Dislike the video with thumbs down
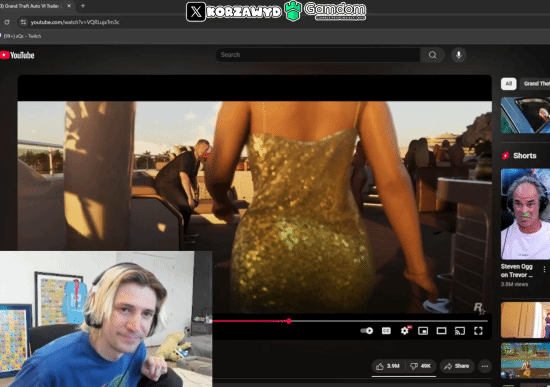Image resolution: width=550 pixels, height=387 pixels. (421, 366)
